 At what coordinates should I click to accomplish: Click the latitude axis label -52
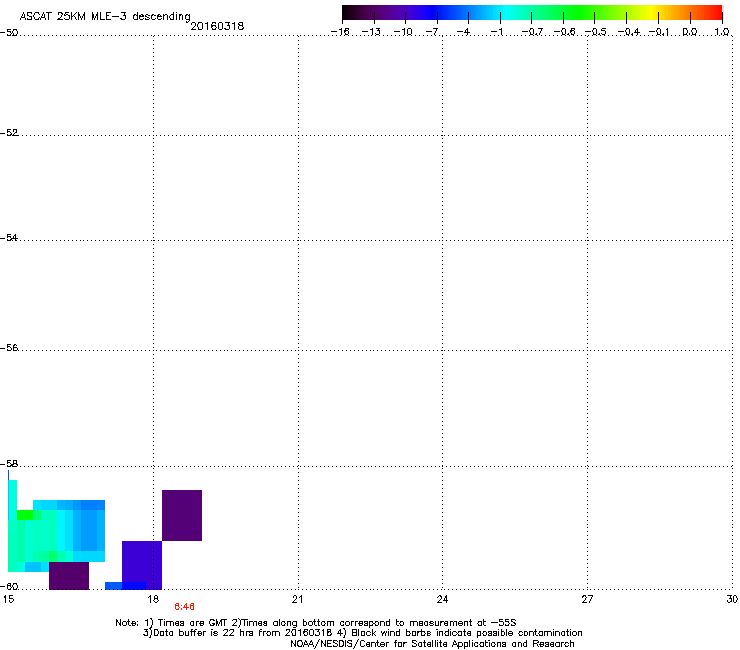[x=9, y=133]
